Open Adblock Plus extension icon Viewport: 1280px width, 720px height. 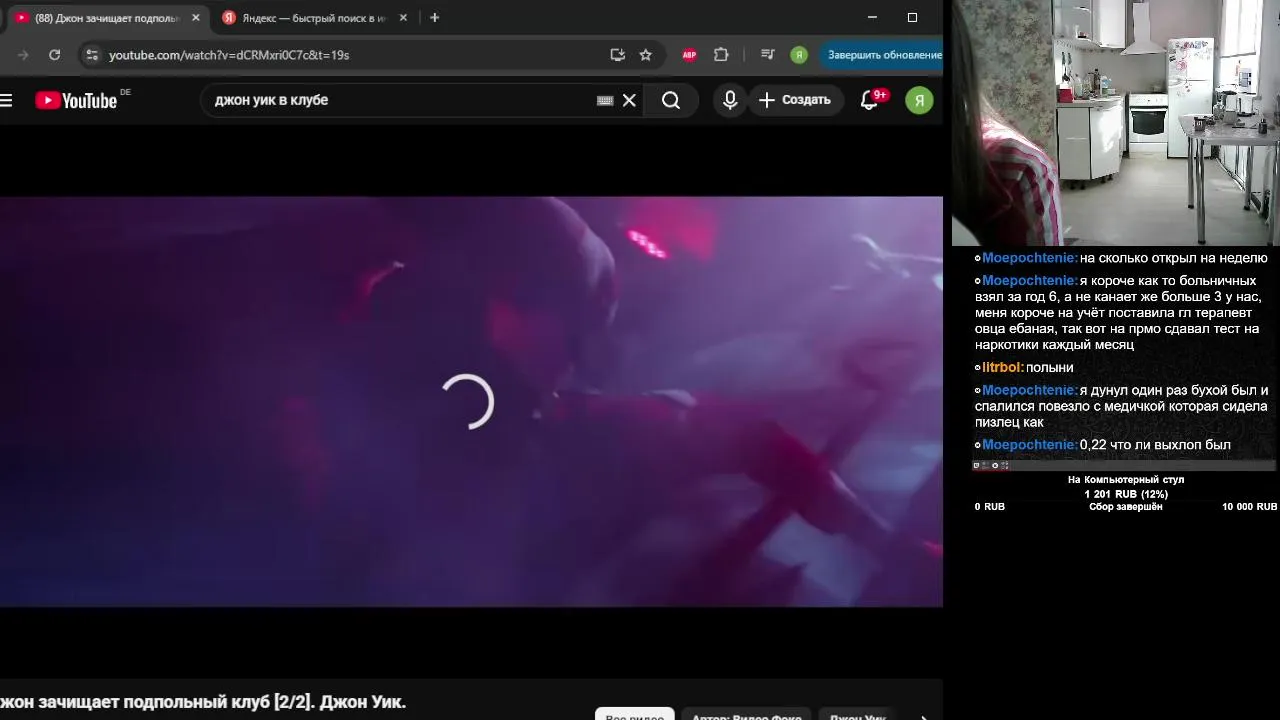pyautogui.click(x=689, y=55)
